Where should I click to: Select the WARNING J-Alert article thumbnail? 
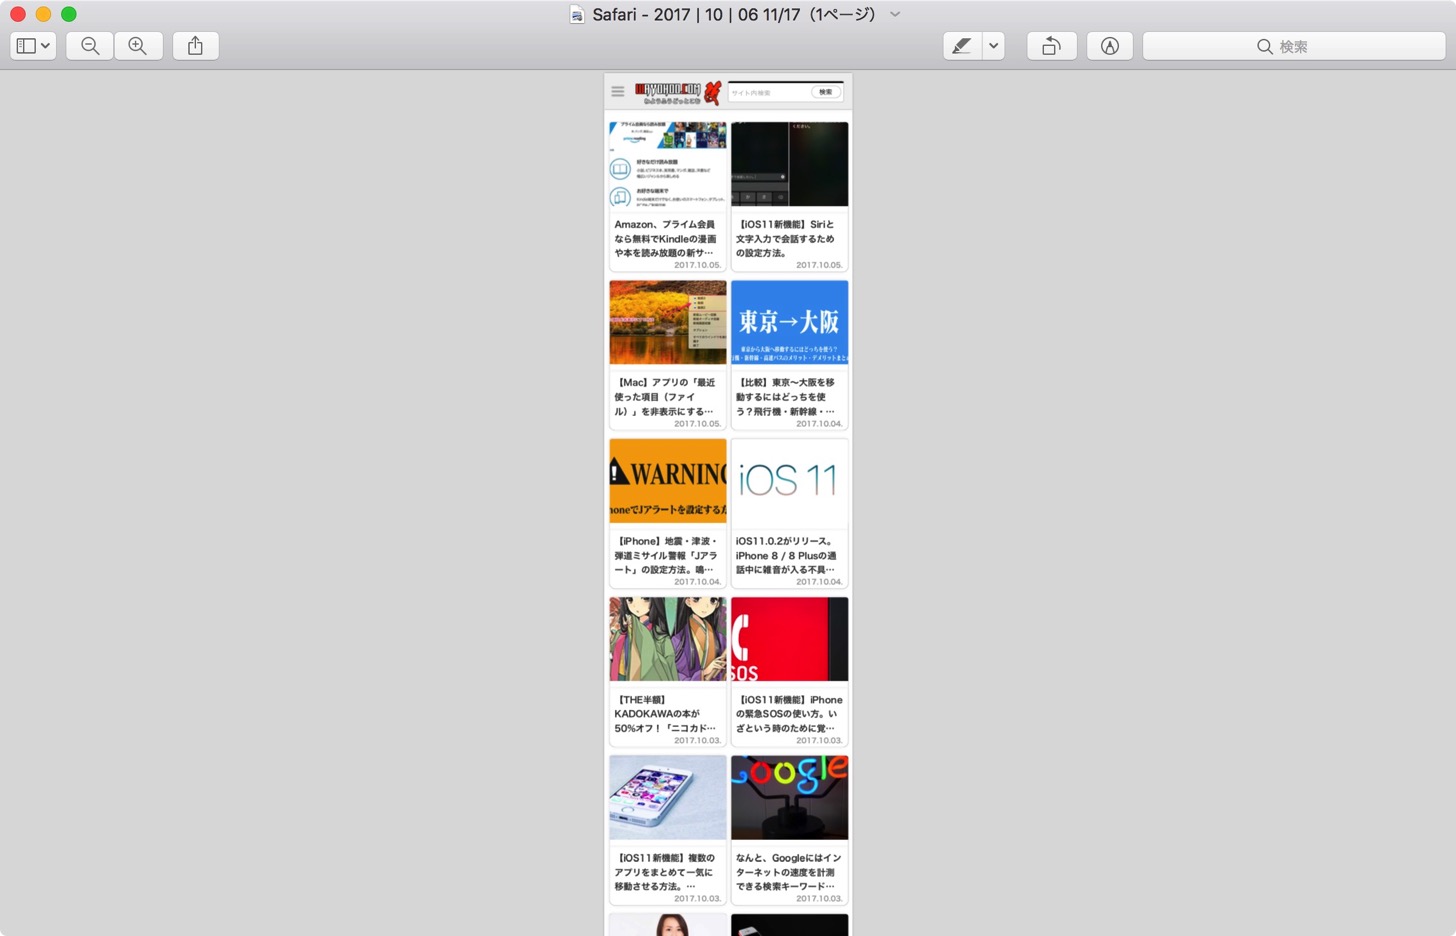(668, 481)
